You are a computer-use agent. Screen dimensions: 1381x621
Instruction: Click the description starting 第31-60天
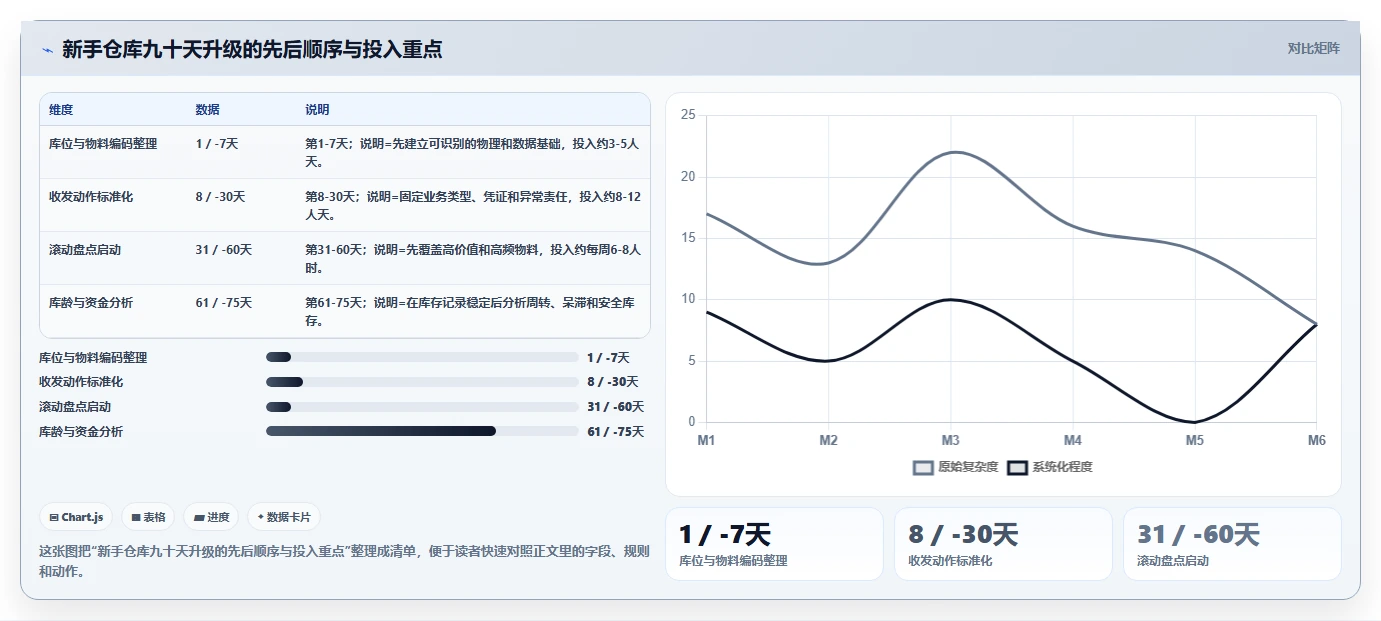coord(472,258)
